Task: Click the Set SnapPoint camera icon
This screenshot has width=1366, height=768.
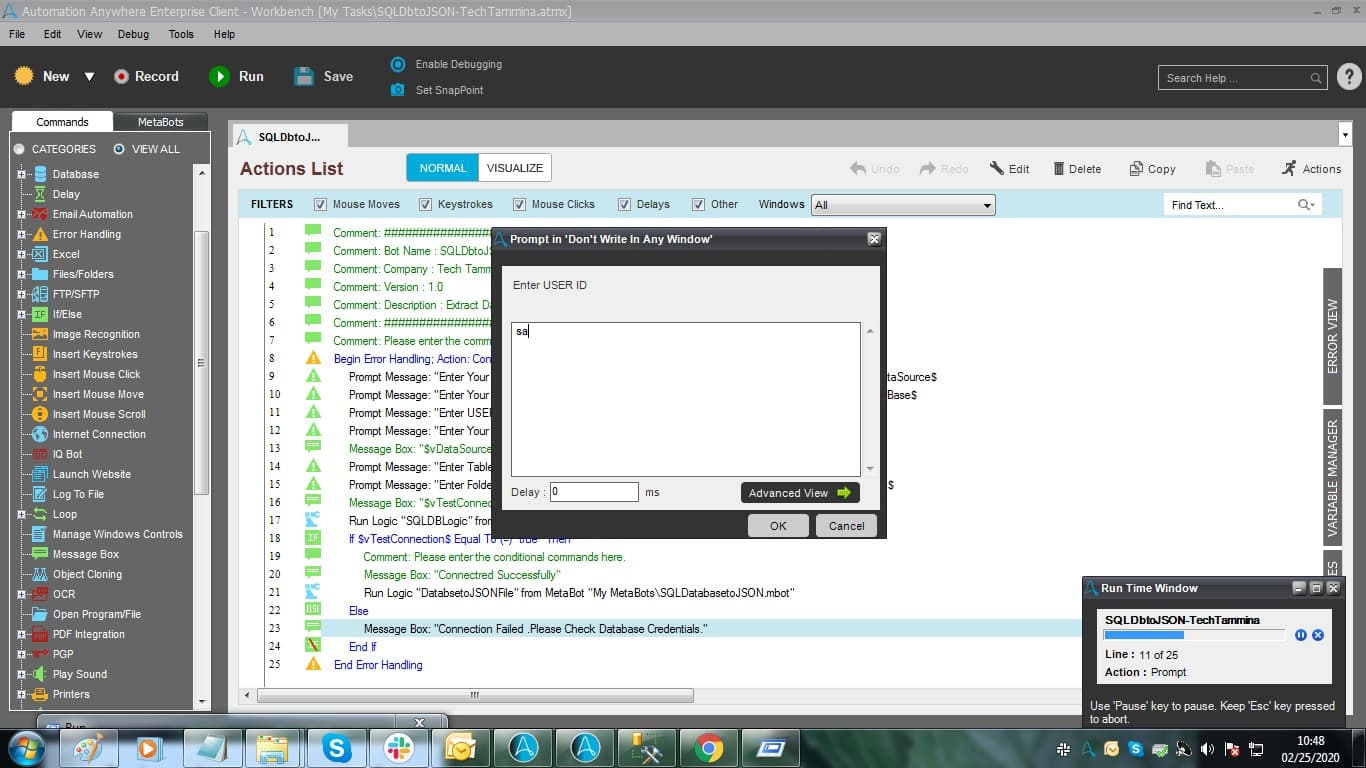Action: pos(397,90)
